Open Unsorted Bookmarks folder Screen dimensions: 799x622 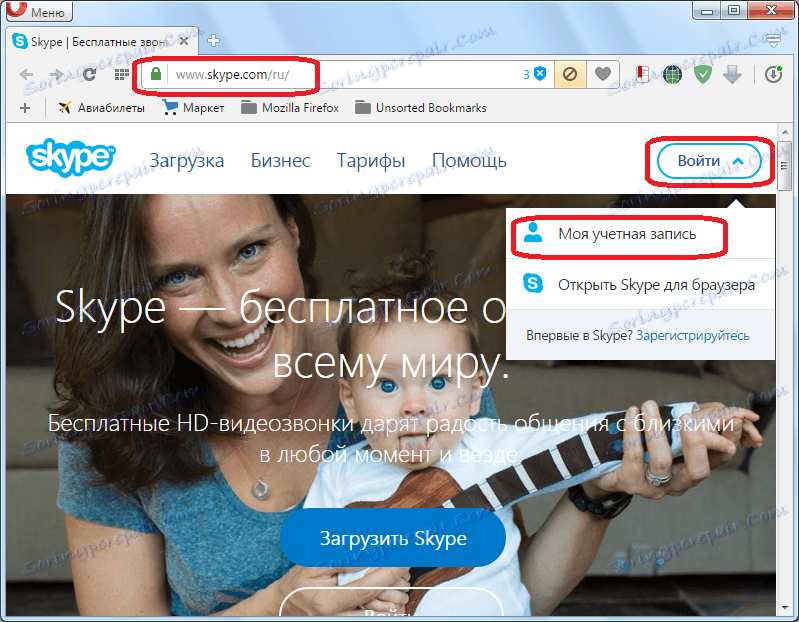pyautogui.click(x=420, y=108)
